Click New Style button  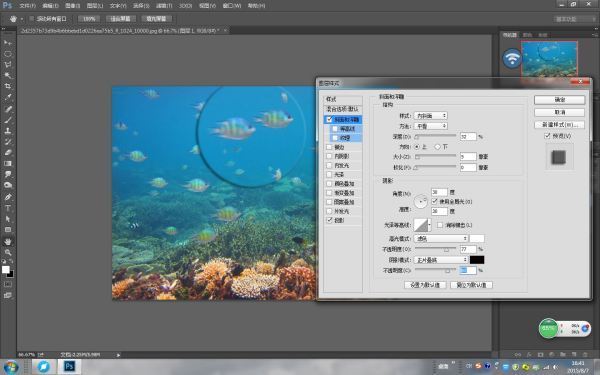click(x=559, y=125)
